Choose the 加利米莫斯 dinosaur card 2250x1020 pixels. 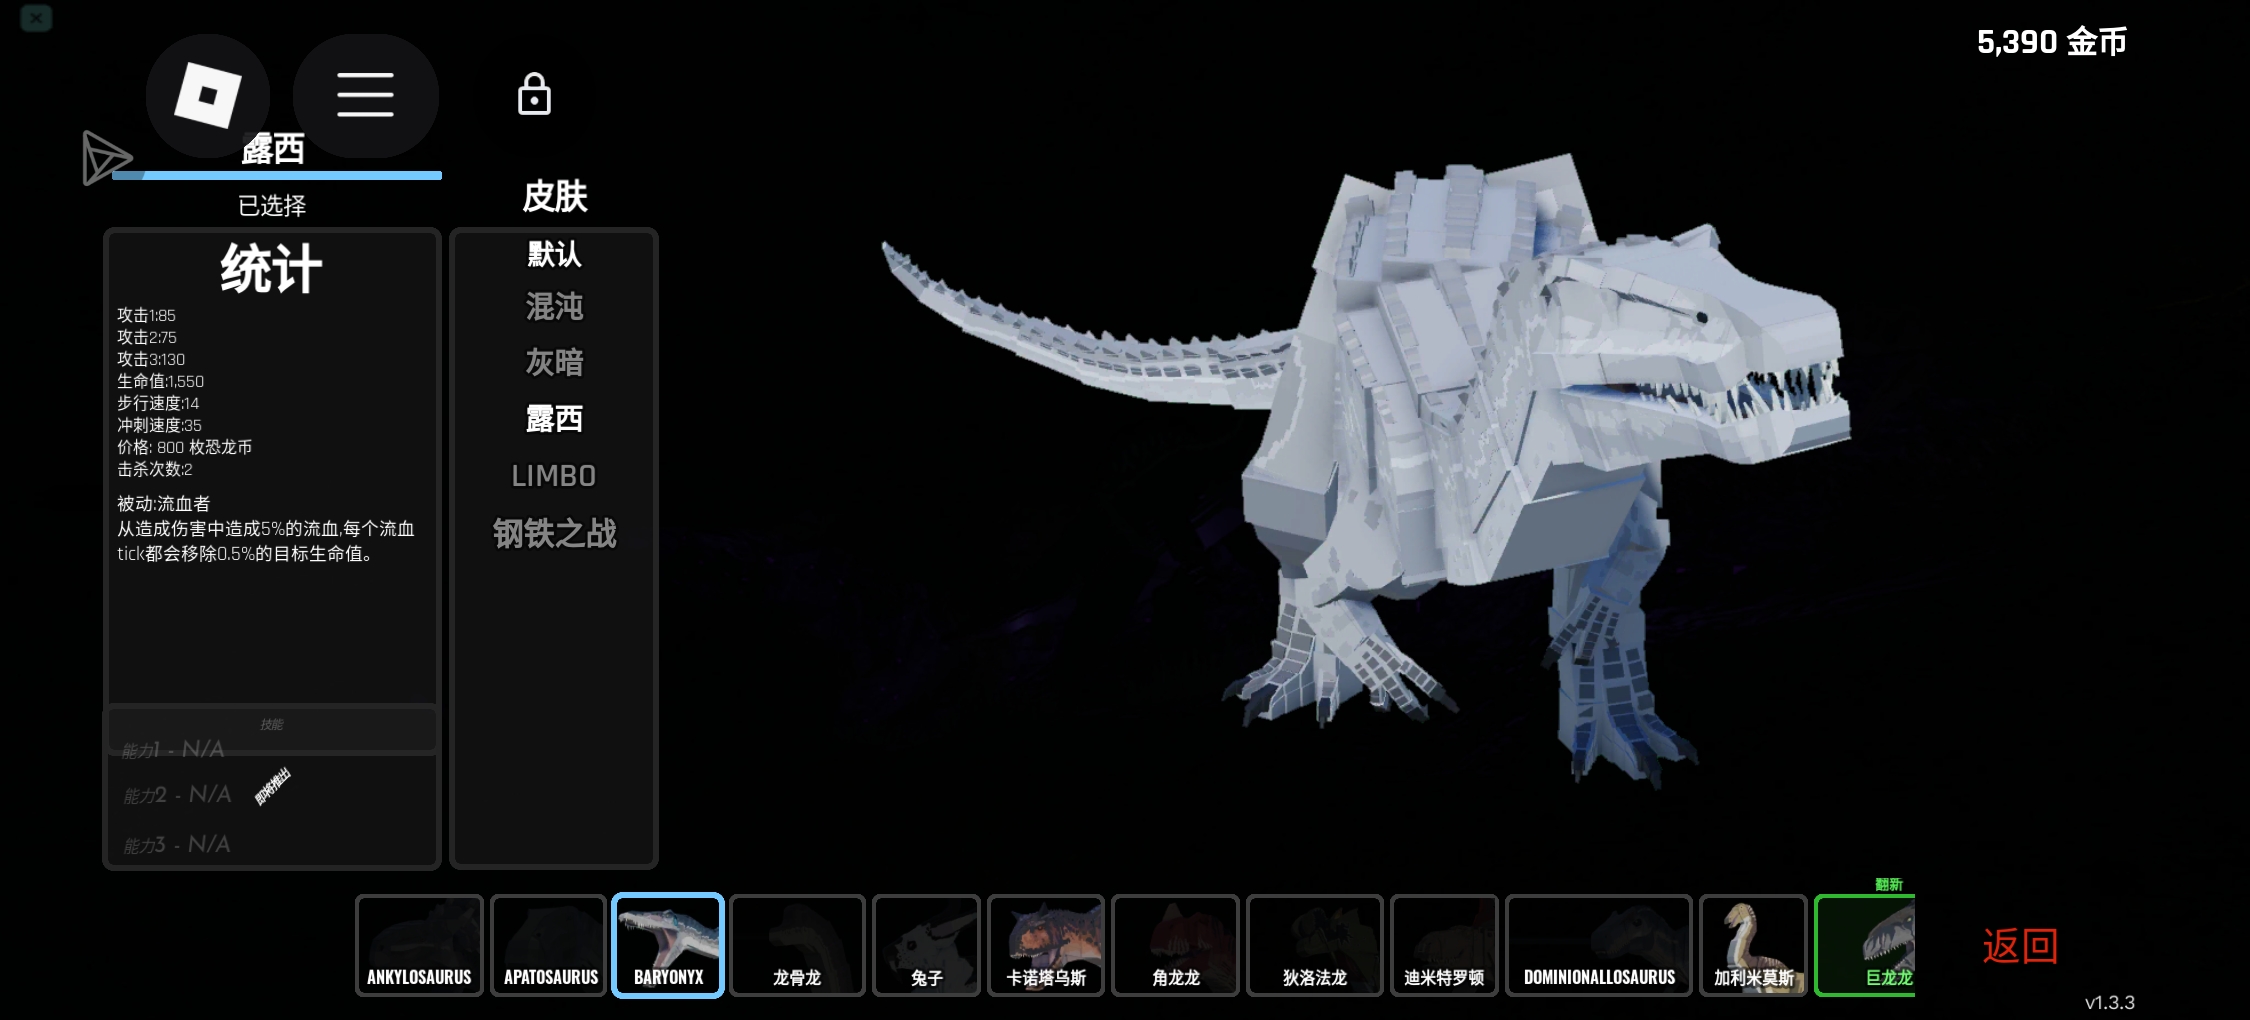(1753, 945)
